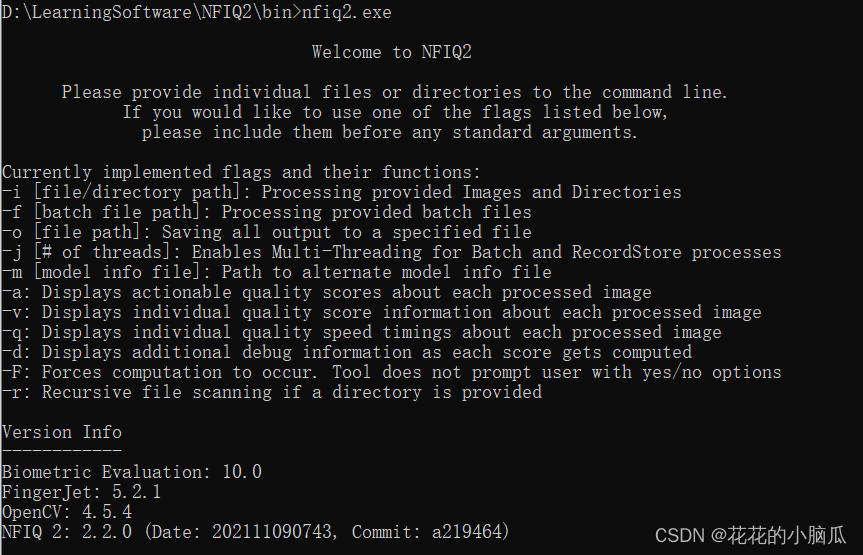Click the nfiq2.exe command text

pos(347,12)
